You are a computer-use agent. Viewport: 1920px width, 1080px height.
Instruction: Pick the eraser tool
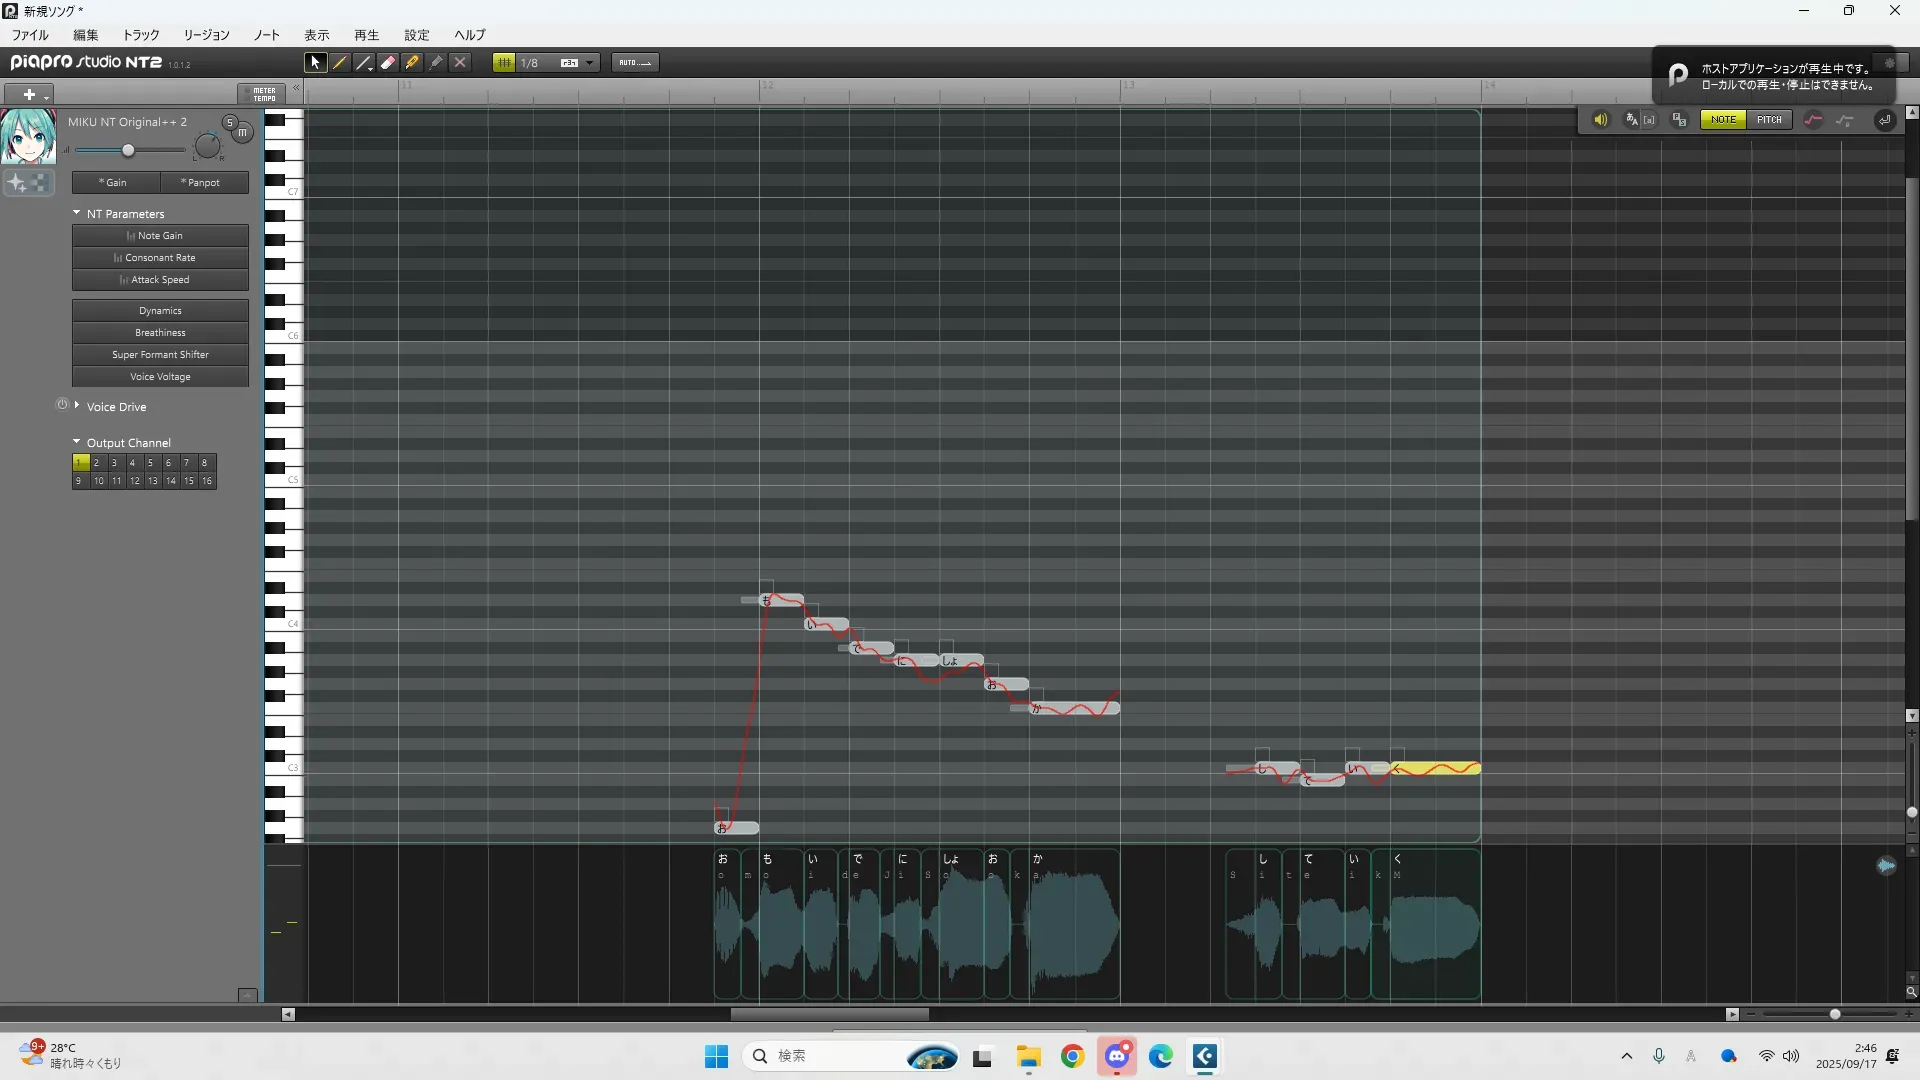(388, 62)
